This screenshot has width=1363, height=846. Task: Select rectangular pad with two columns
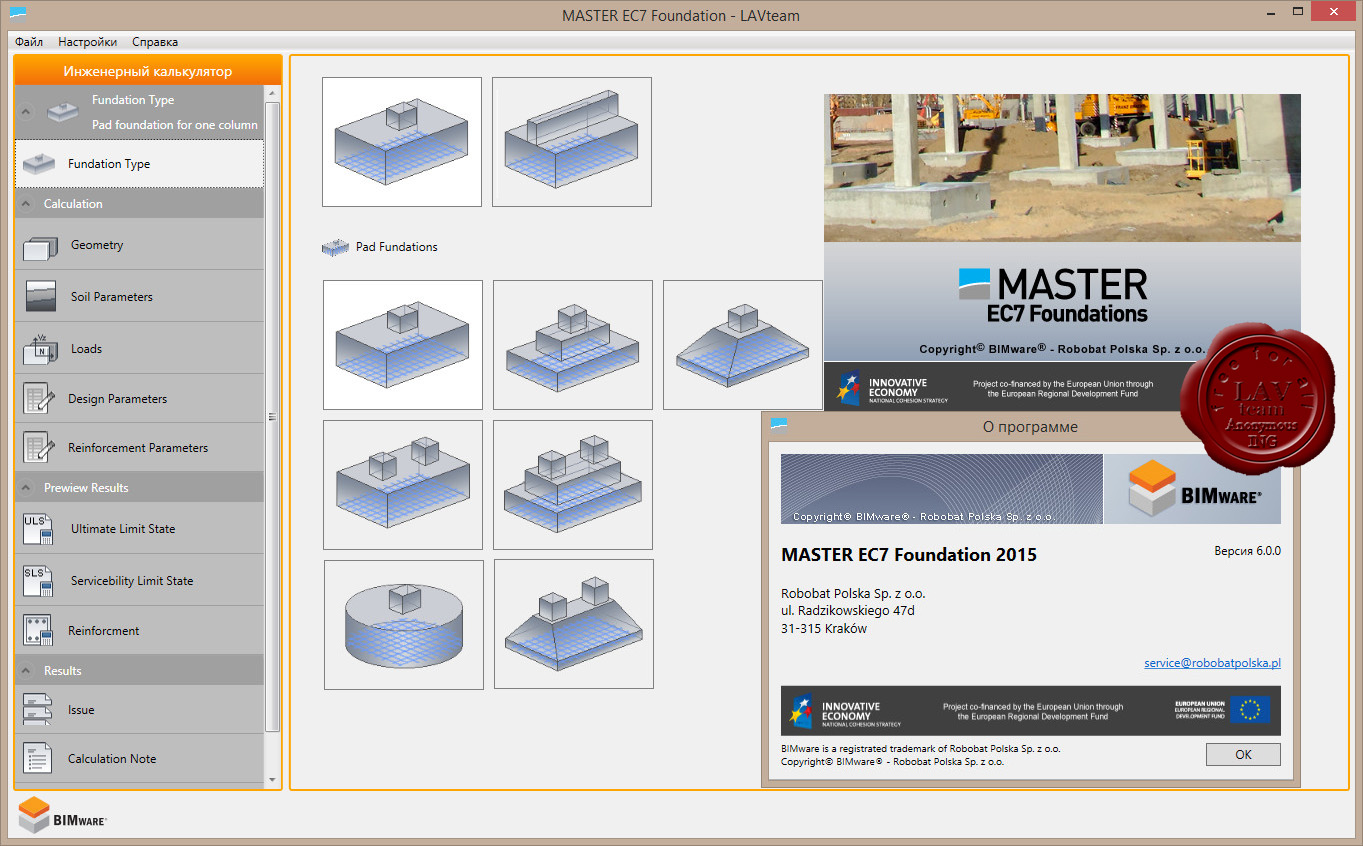[403, 485]
